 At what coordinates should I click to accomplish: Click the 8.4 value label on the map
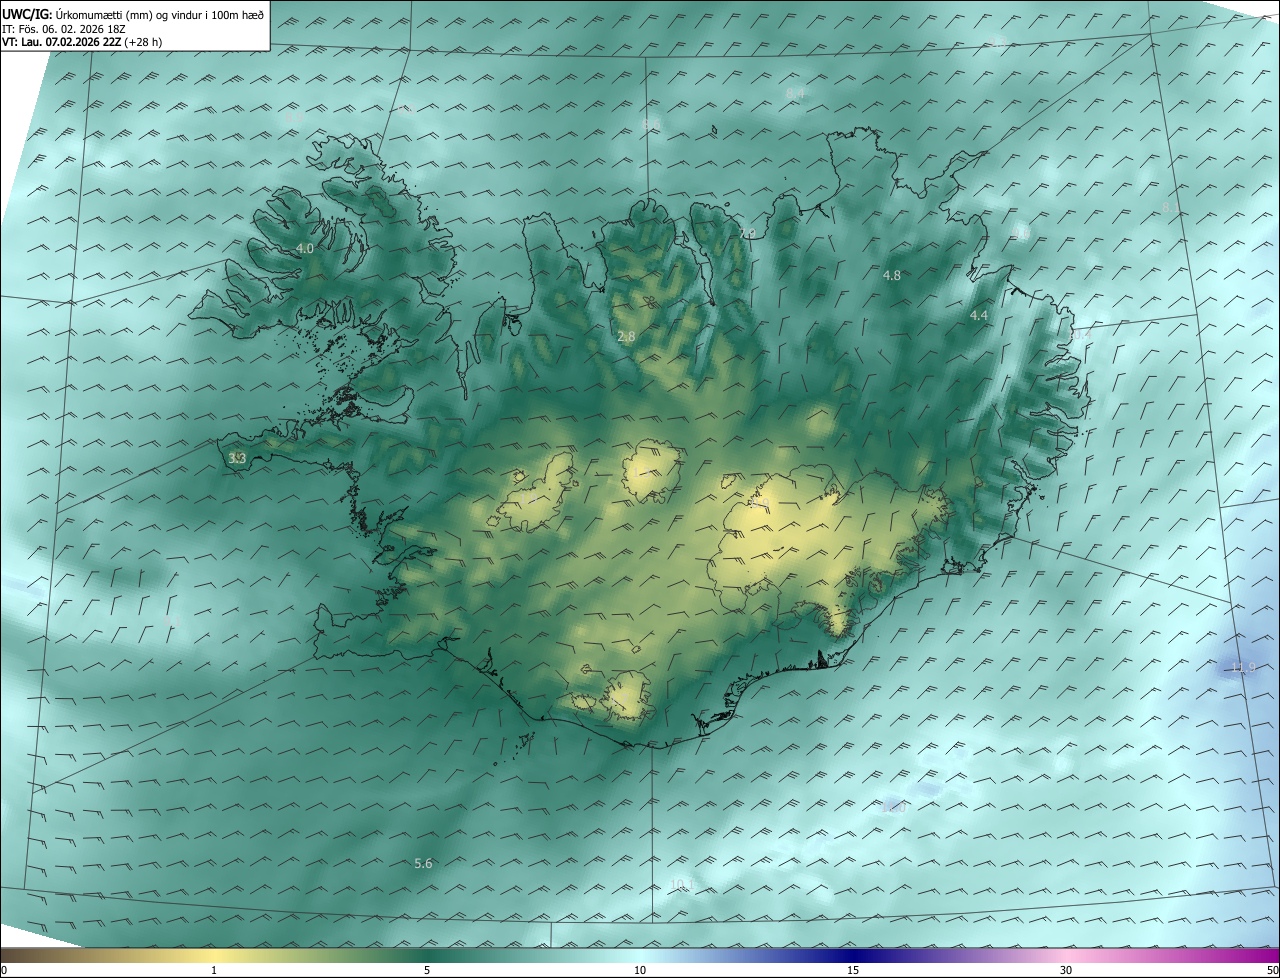[x=795, y=93]
